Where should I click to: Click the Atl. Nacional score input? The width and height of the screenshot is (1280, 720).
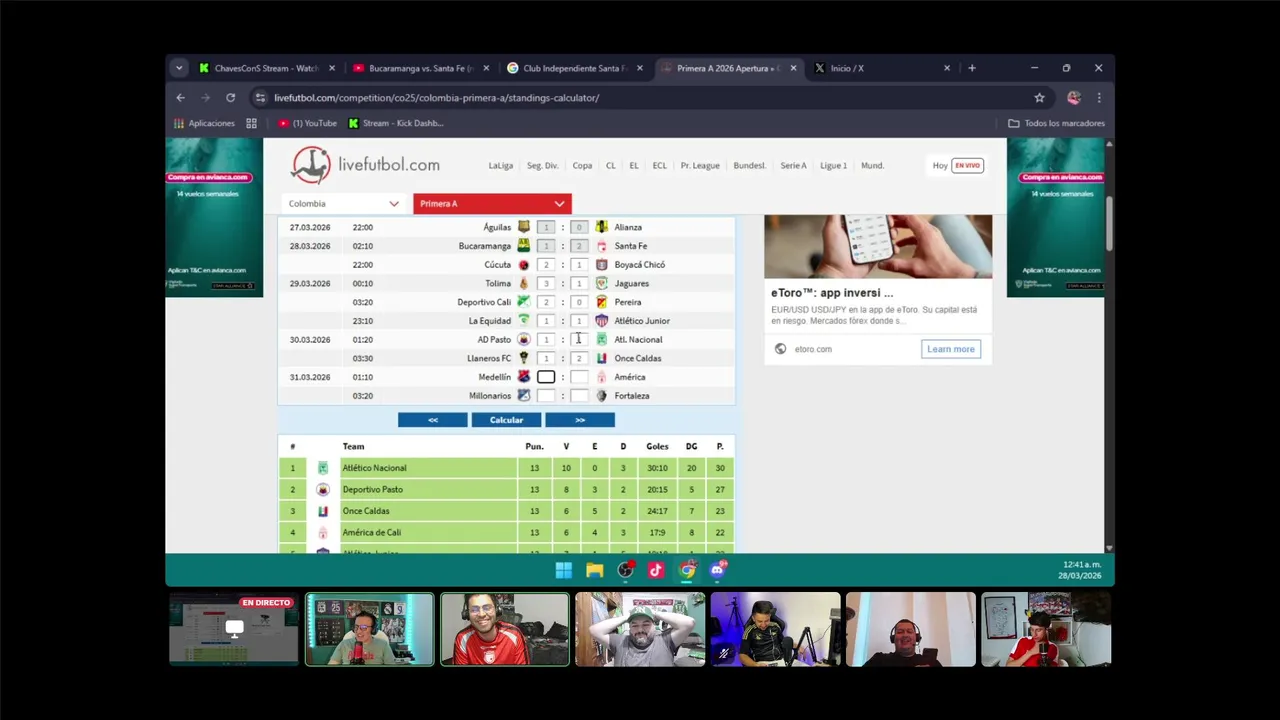click(579, 340)
